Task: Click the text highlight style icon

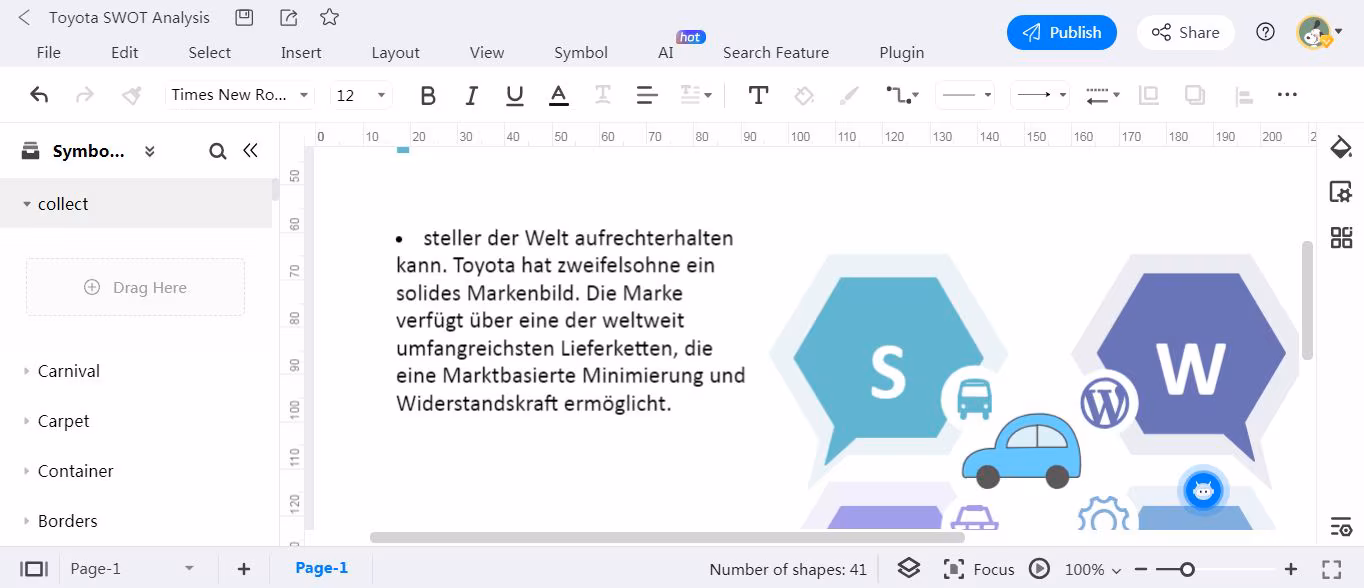Action: coord(603,95)
